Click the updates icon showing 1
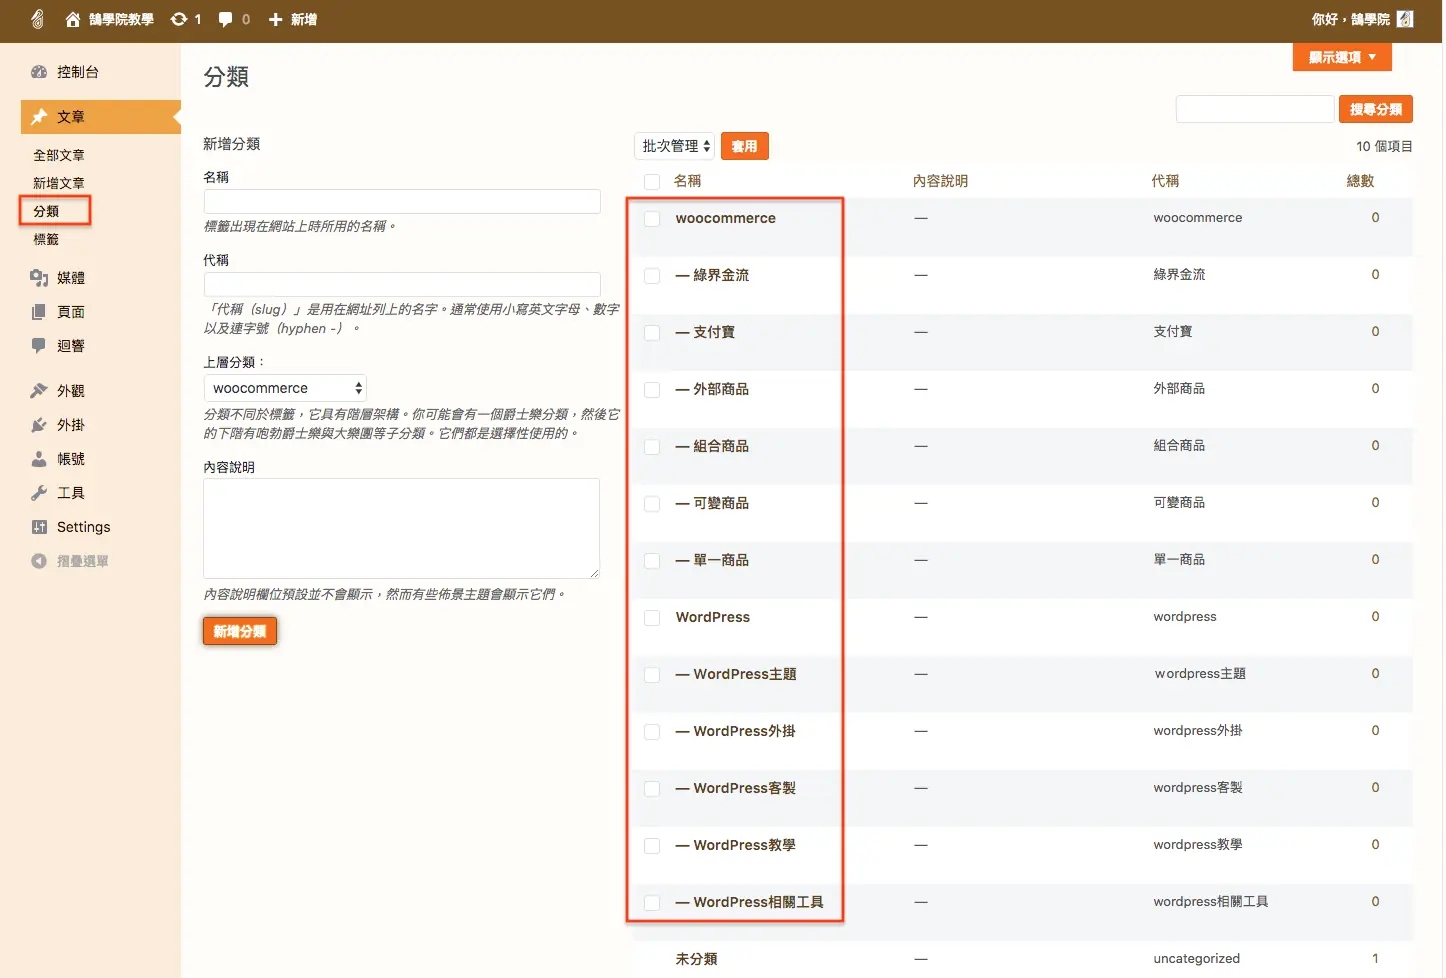The width and height of the screenshot is (1446, 978). pyautogui.click(x=179, y=19)
